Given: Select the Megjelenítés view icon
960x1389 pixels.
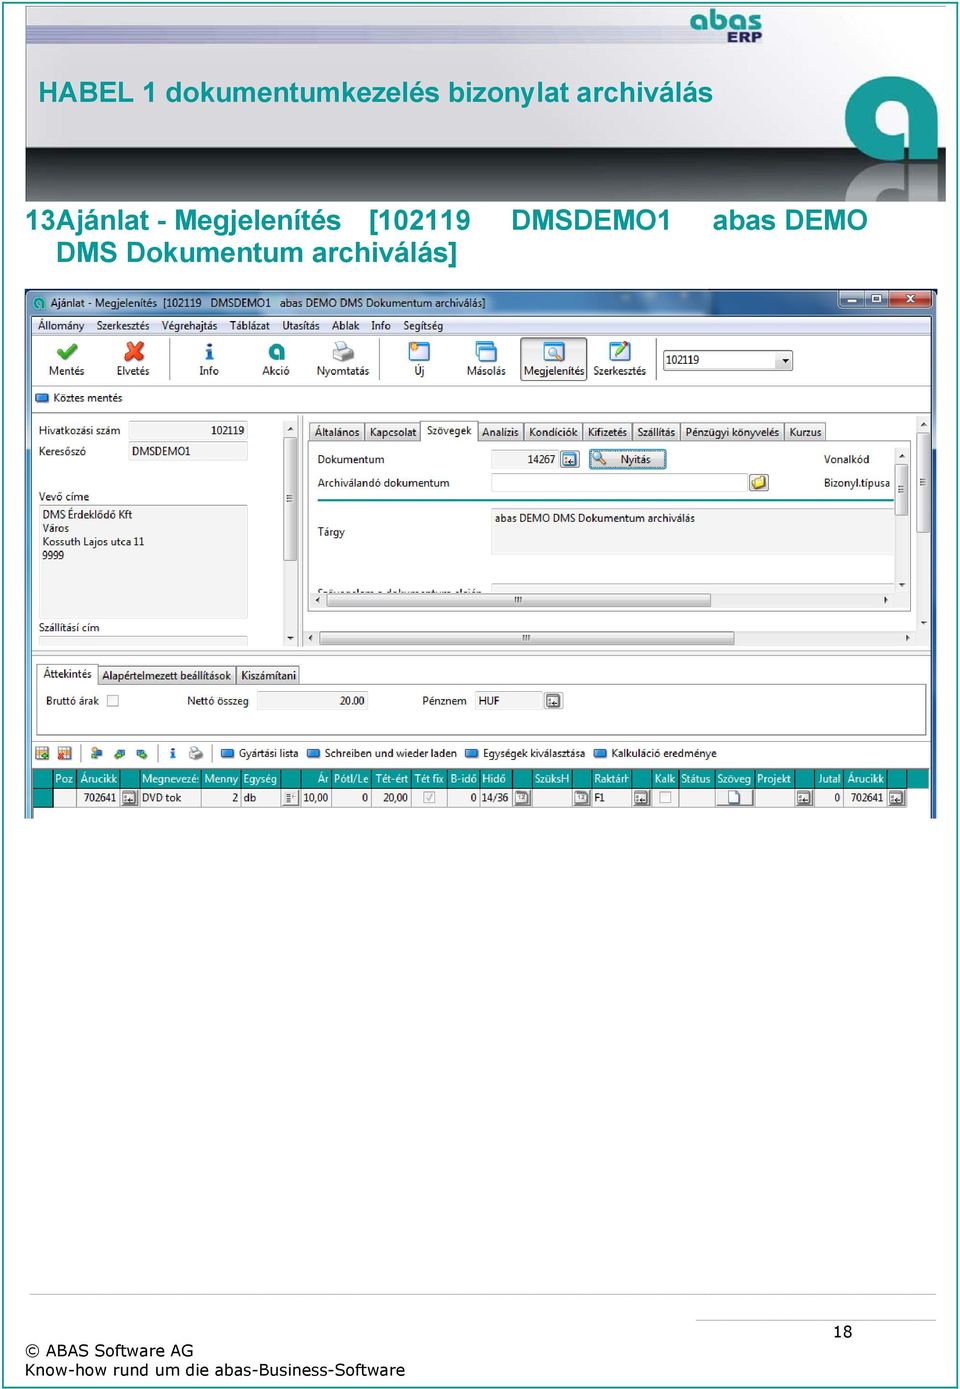Looking at the screenshot, I should point(554,352).
